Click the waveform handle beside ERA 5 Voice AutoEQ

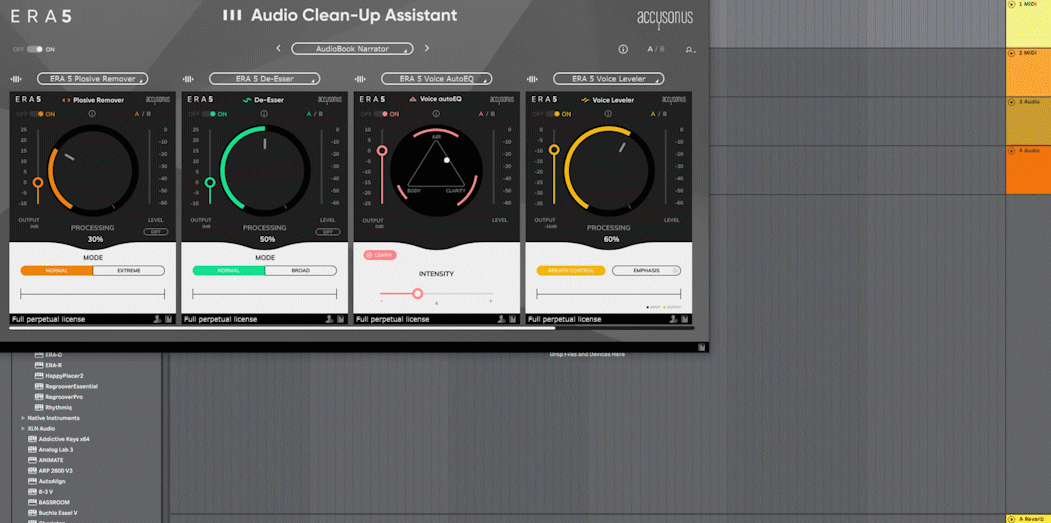point(361,79)
